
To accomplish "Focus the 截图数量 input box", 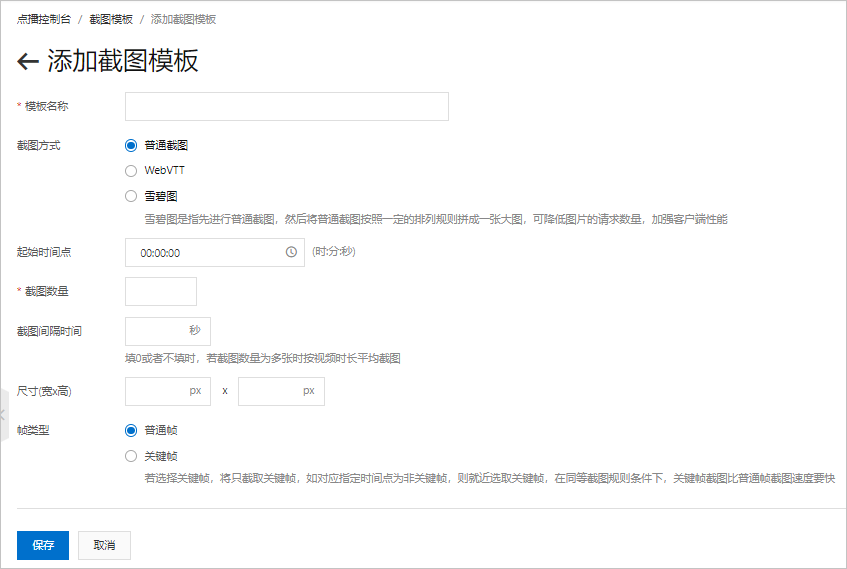I will pyautogui.click(x=161, y=292).
